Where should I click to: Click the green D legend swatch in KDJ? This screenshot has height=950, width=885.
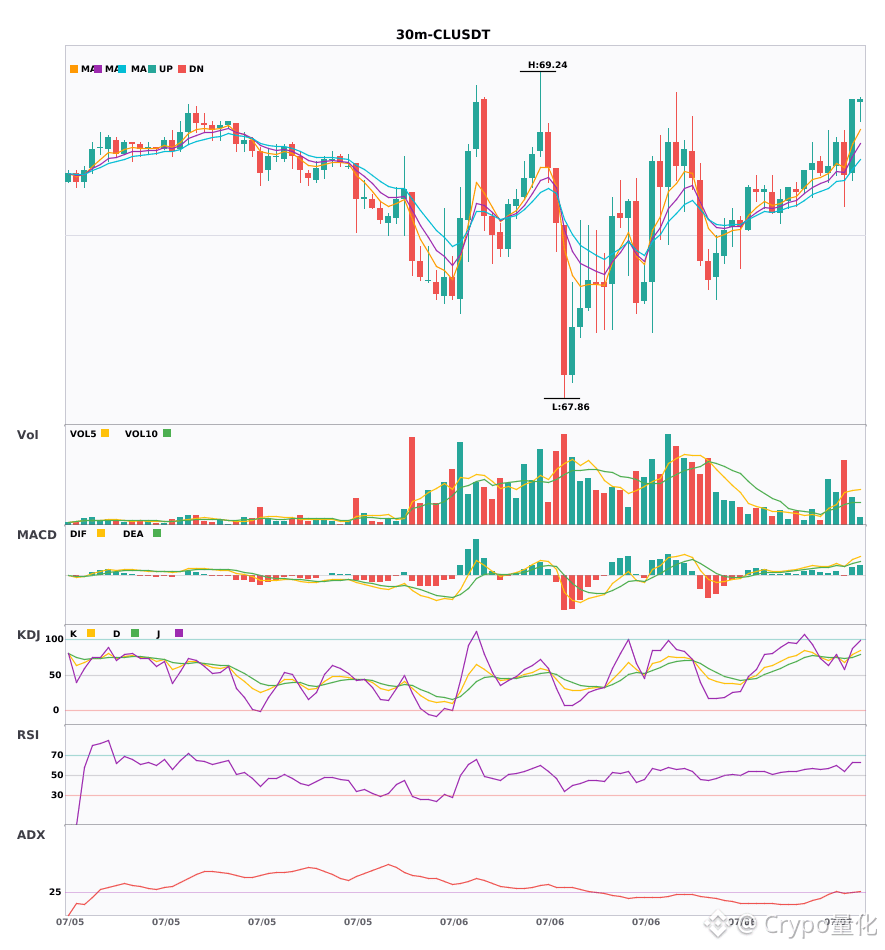(x=135, y=633)
